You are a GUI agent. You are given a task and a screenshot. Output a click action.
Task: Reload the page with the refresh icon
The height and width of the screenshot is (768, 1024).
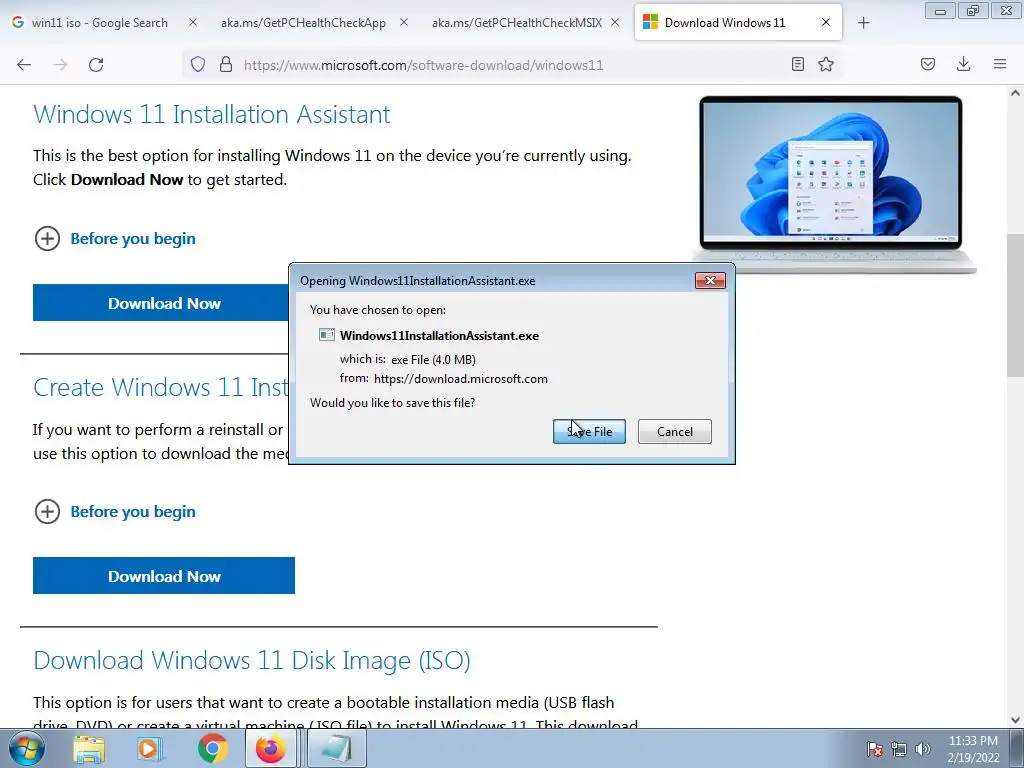(96, 64)
